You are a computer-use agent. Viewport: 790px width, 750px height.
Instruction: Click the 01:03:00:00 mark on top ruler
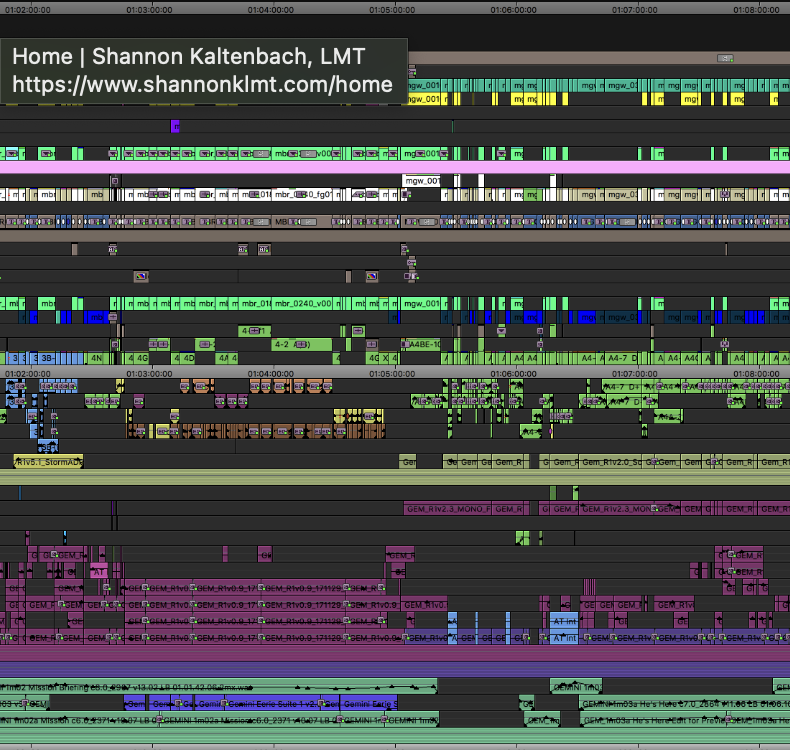[149, 9]
